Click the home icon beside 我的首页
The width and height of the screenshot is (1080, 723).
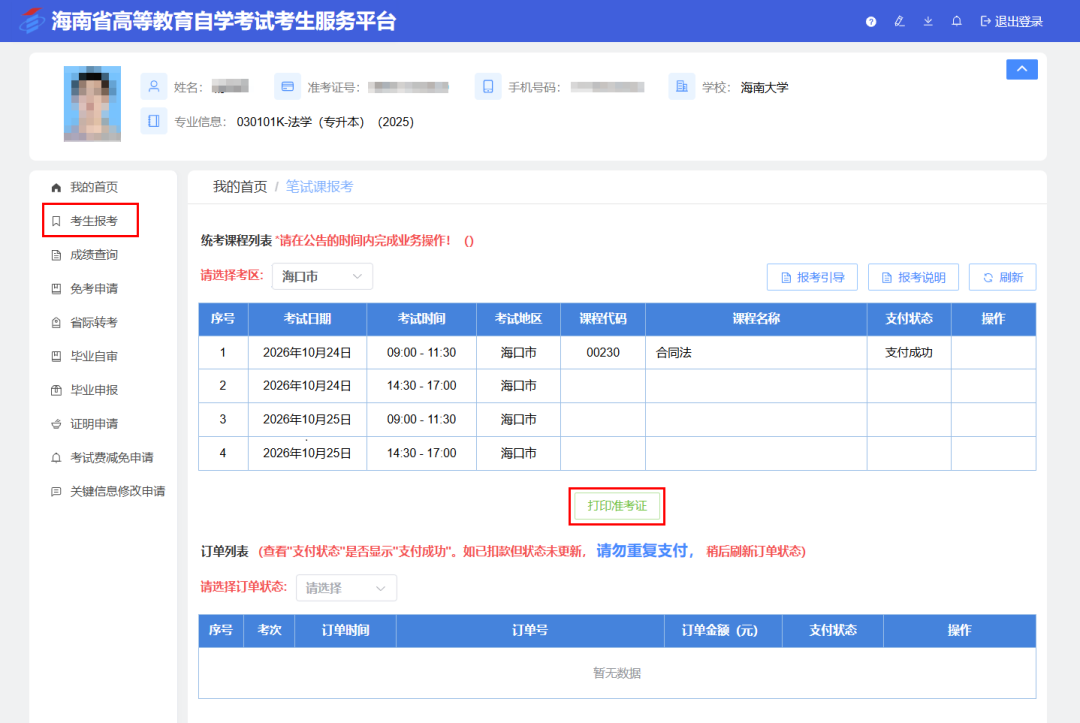pos(56,187)
